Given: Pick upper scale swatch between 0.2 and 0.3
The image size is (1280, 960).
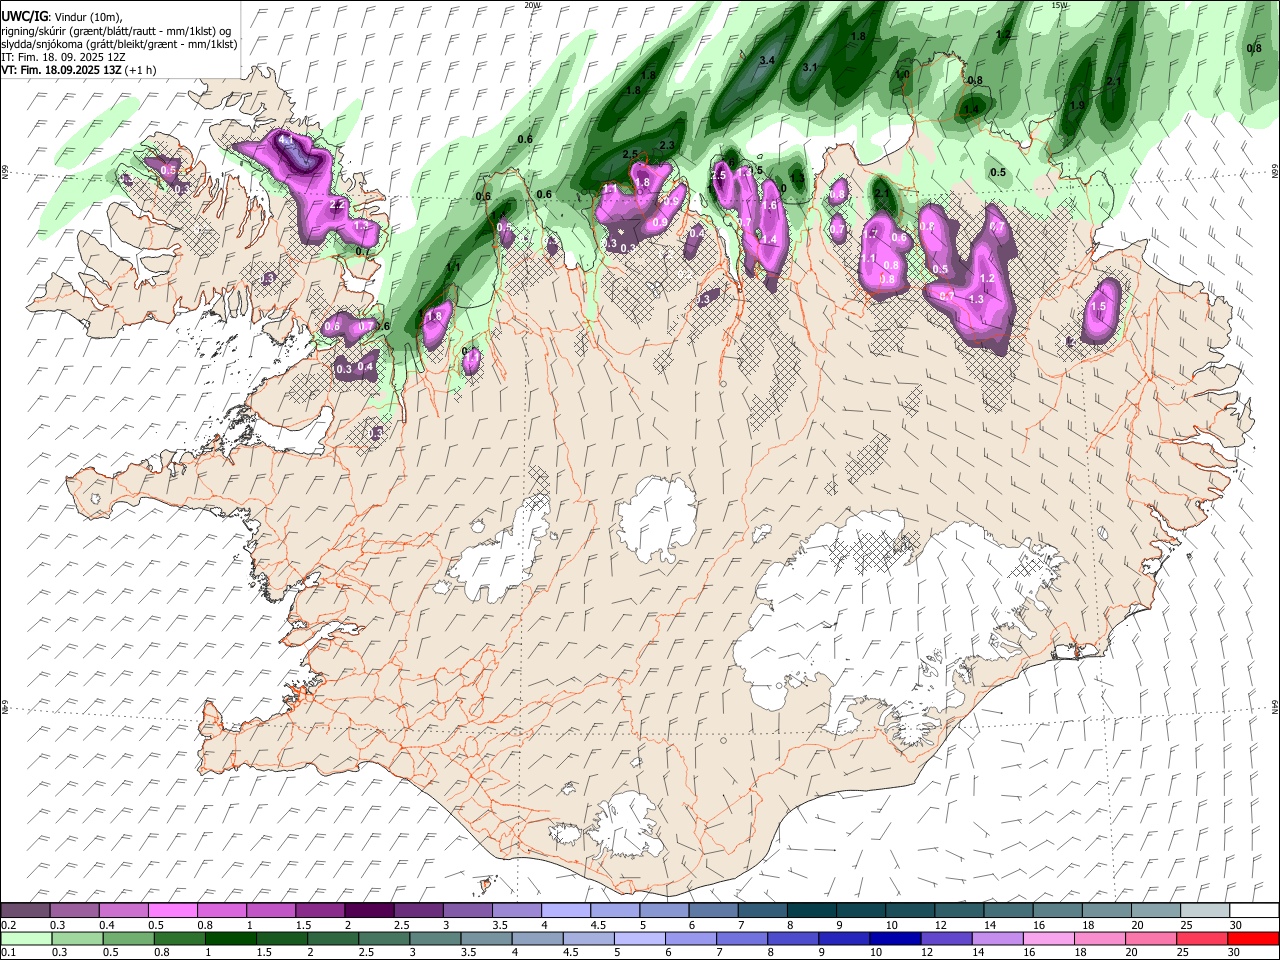Looking at the screenshot, I should click(x=25, y=911).
